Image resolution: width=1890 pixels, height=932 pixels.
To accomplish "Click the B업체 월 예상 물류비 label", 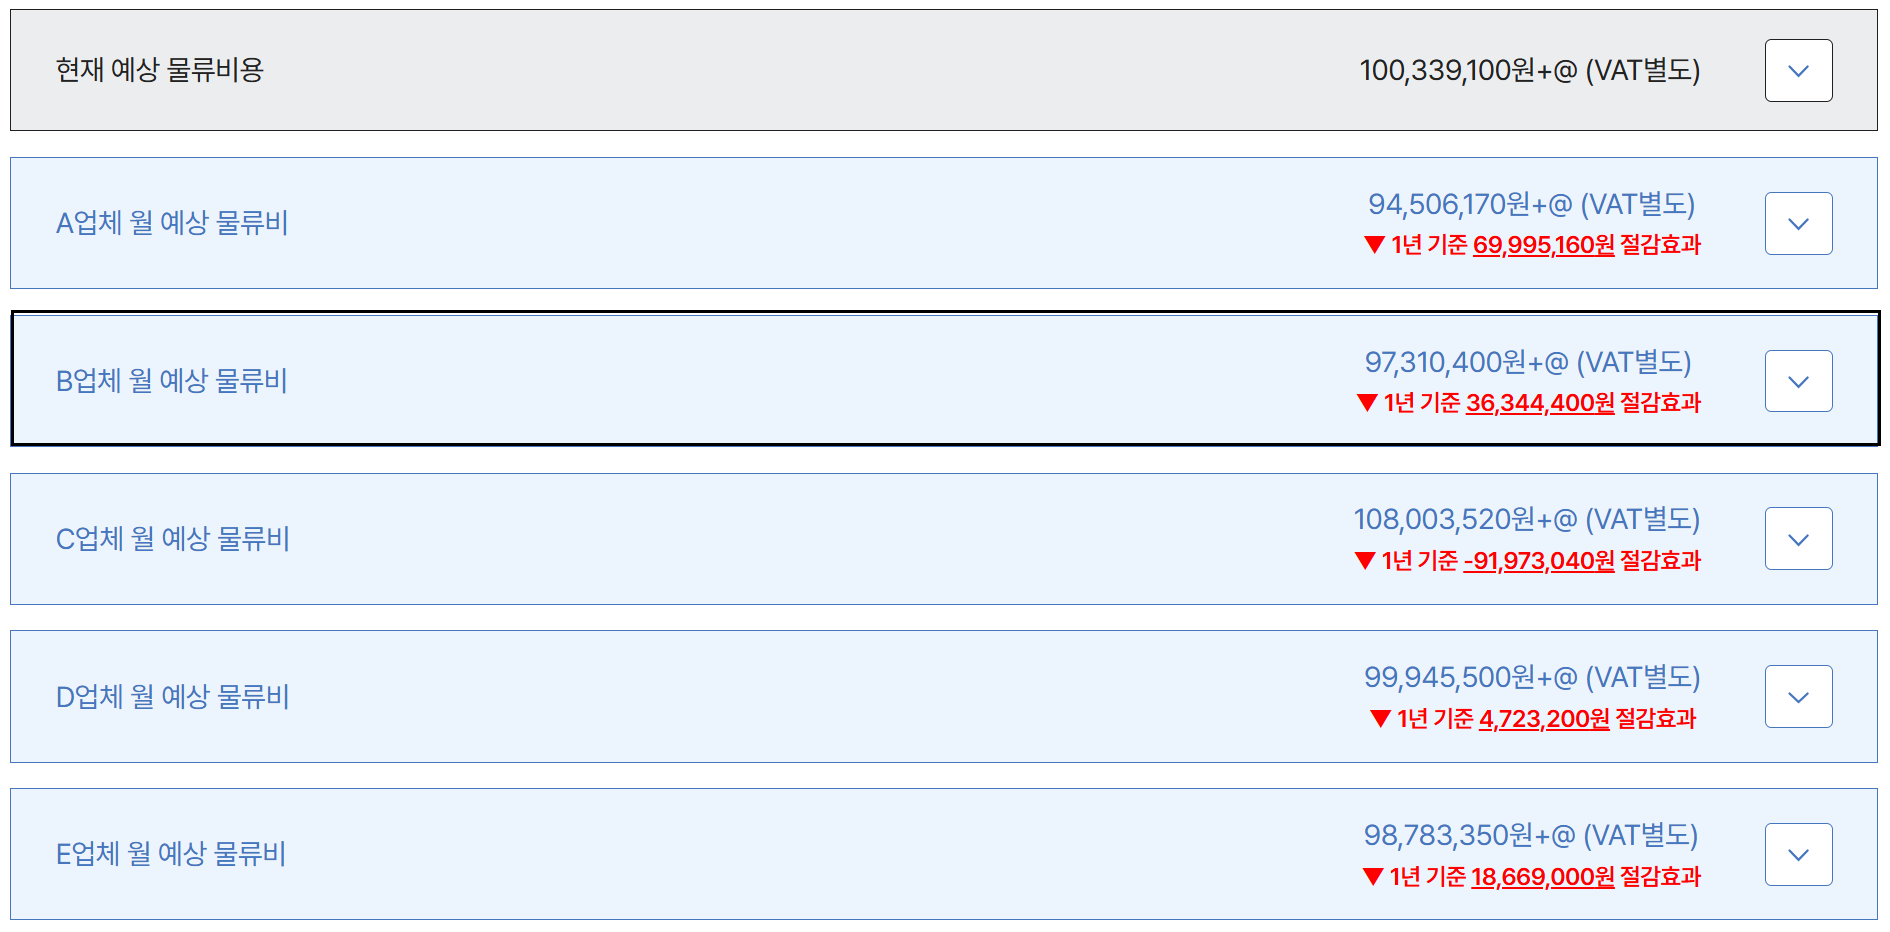I will pyautogui.click(x=172, y=381).
